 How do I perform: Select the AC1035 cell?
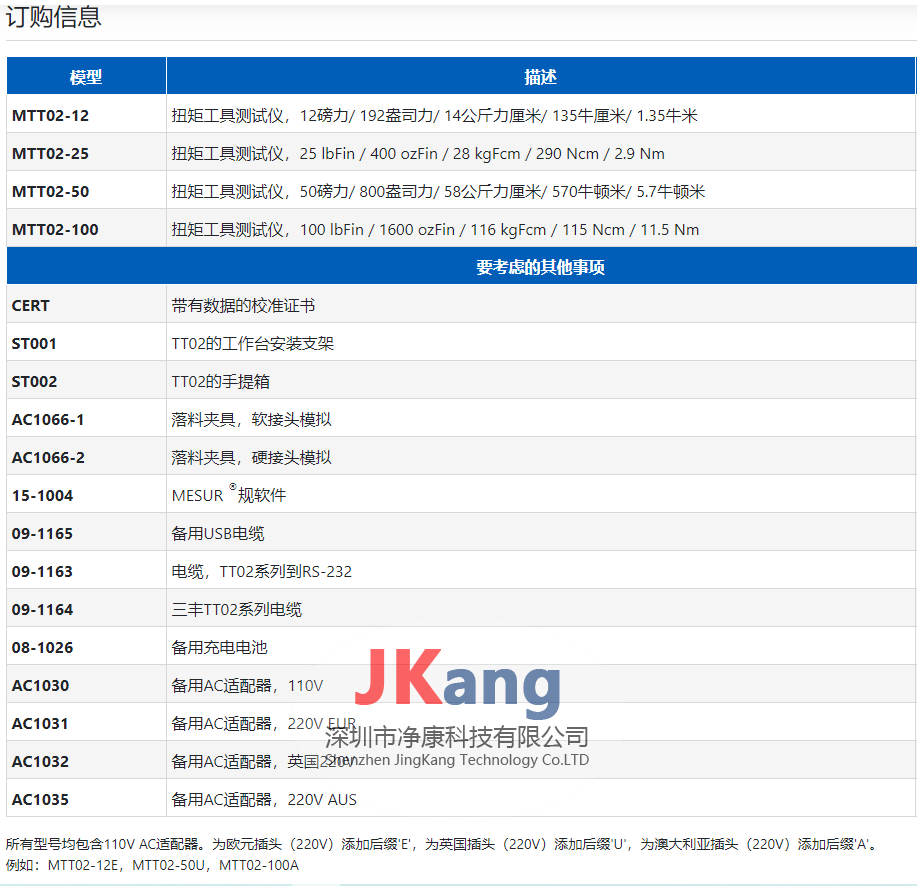pos(86,799)
